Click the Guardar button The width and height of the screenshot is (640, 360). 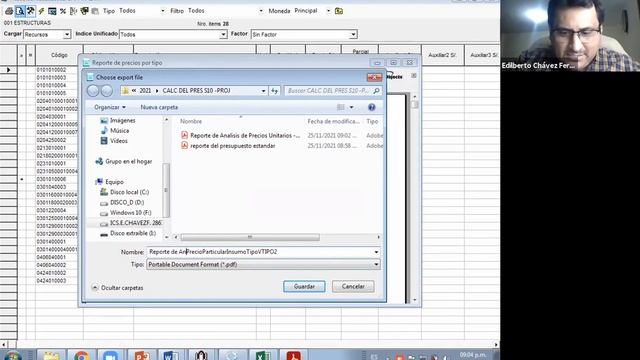point(304,287)
